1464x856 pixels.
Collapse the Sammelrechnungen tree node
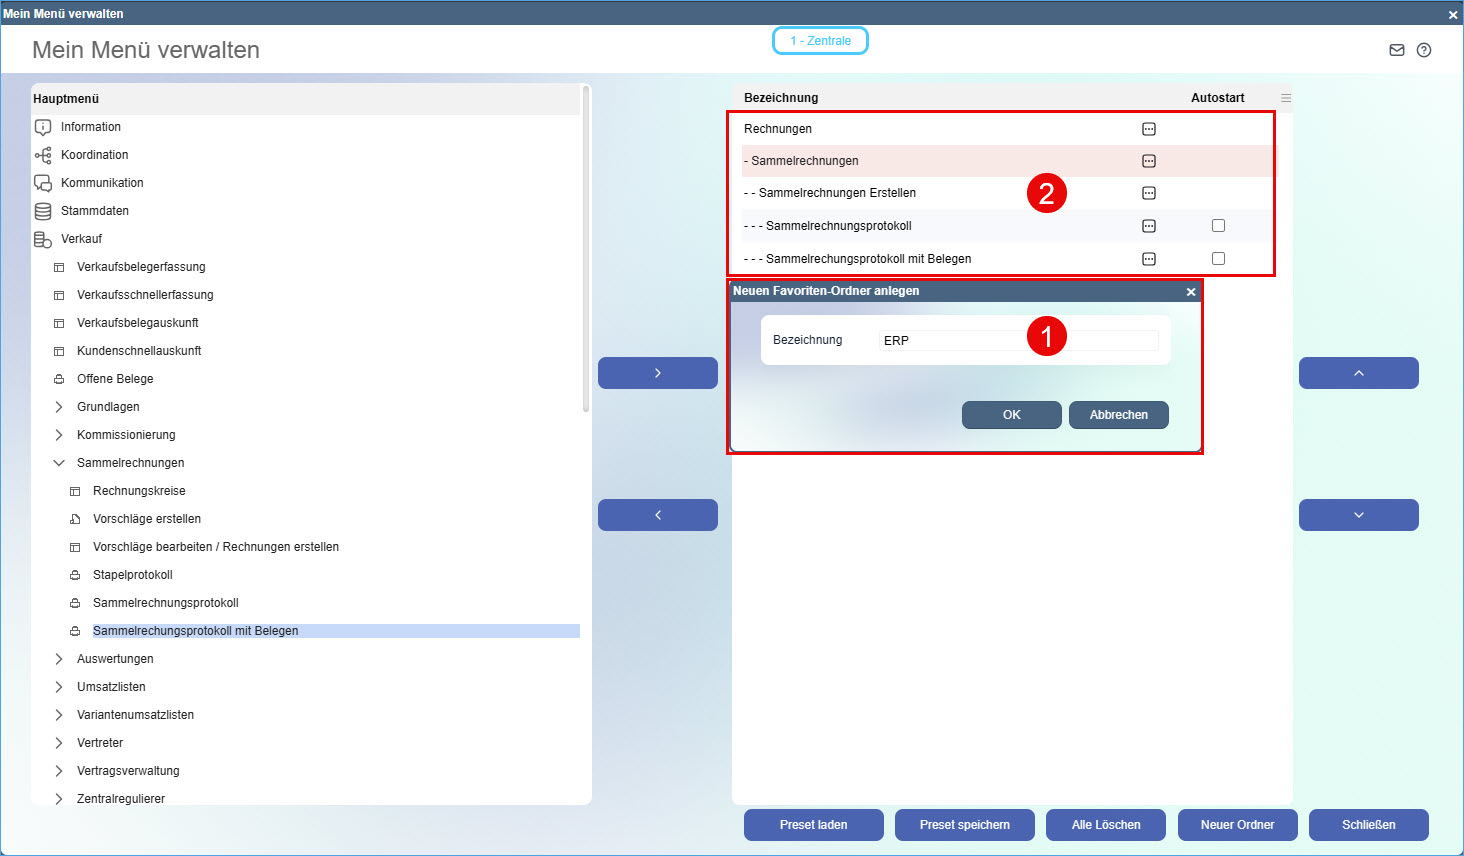click(59, 463)
